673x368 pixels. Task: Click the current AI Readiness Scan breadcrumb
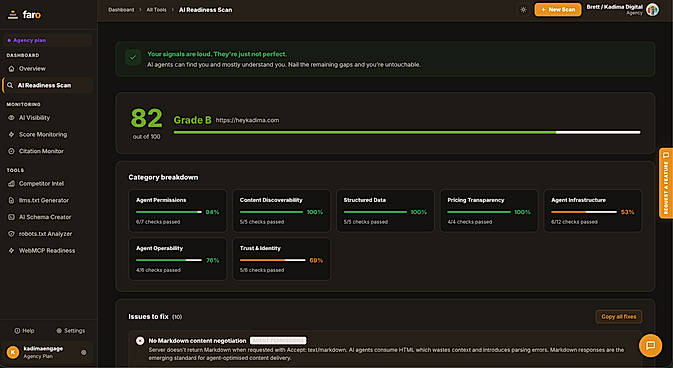point(206,10)
